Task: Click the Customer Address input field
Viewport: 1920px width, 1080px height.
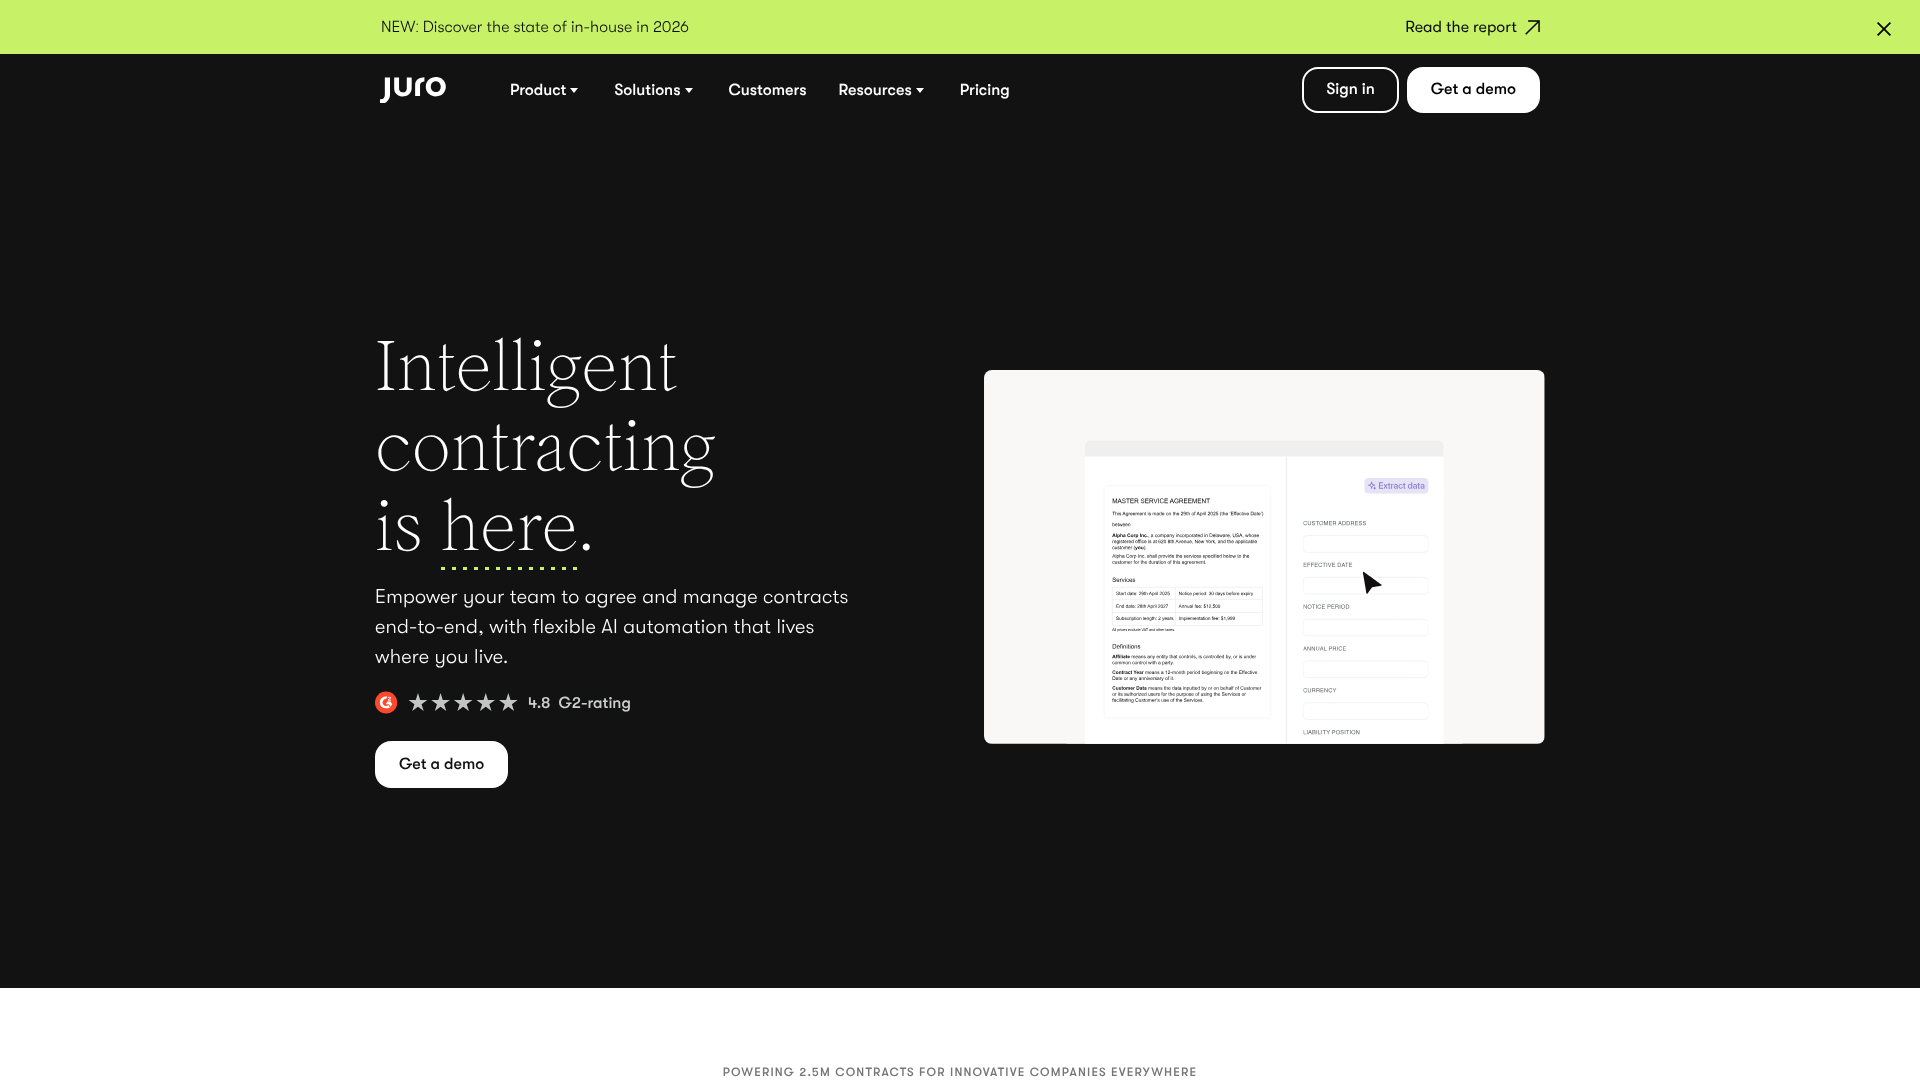Action: pos(1365,543)
